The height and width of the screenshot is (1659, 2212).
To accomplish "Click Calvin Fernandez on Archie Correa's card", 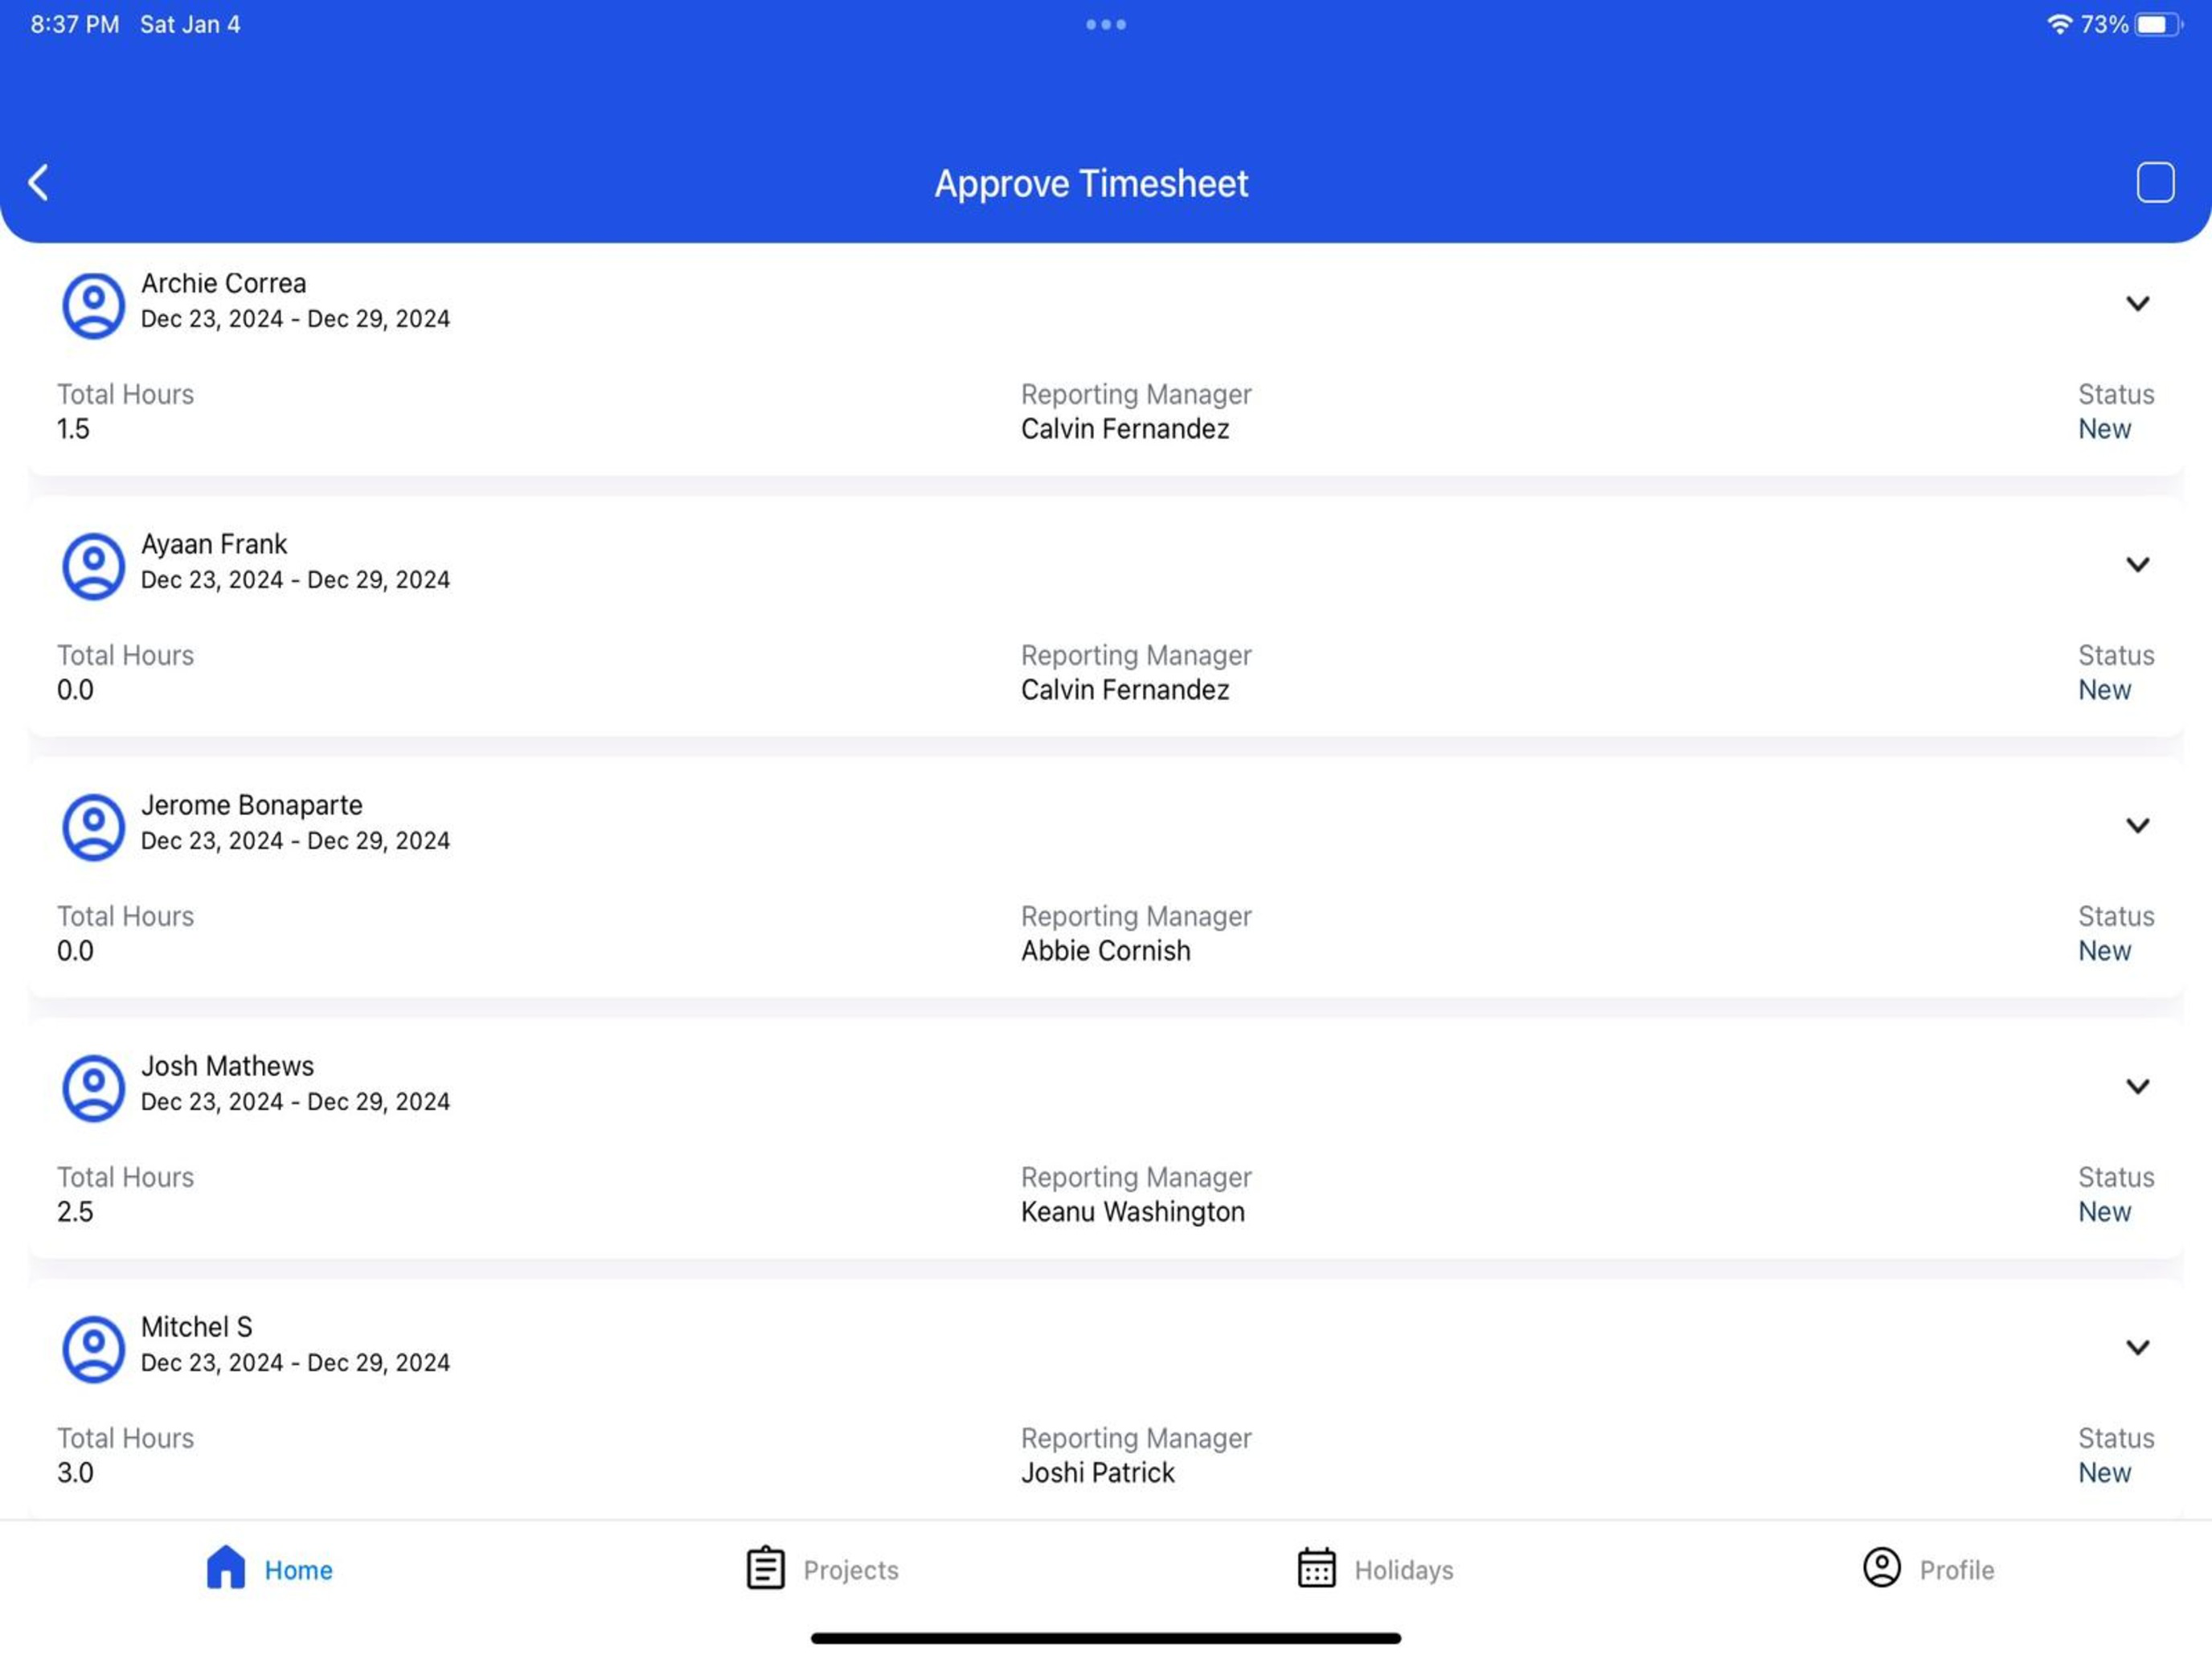I will pos(1125,429).
